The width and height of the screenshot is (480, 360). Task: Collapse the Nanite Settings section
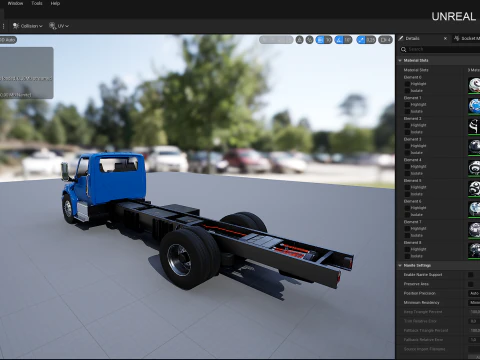click(400, 265)
